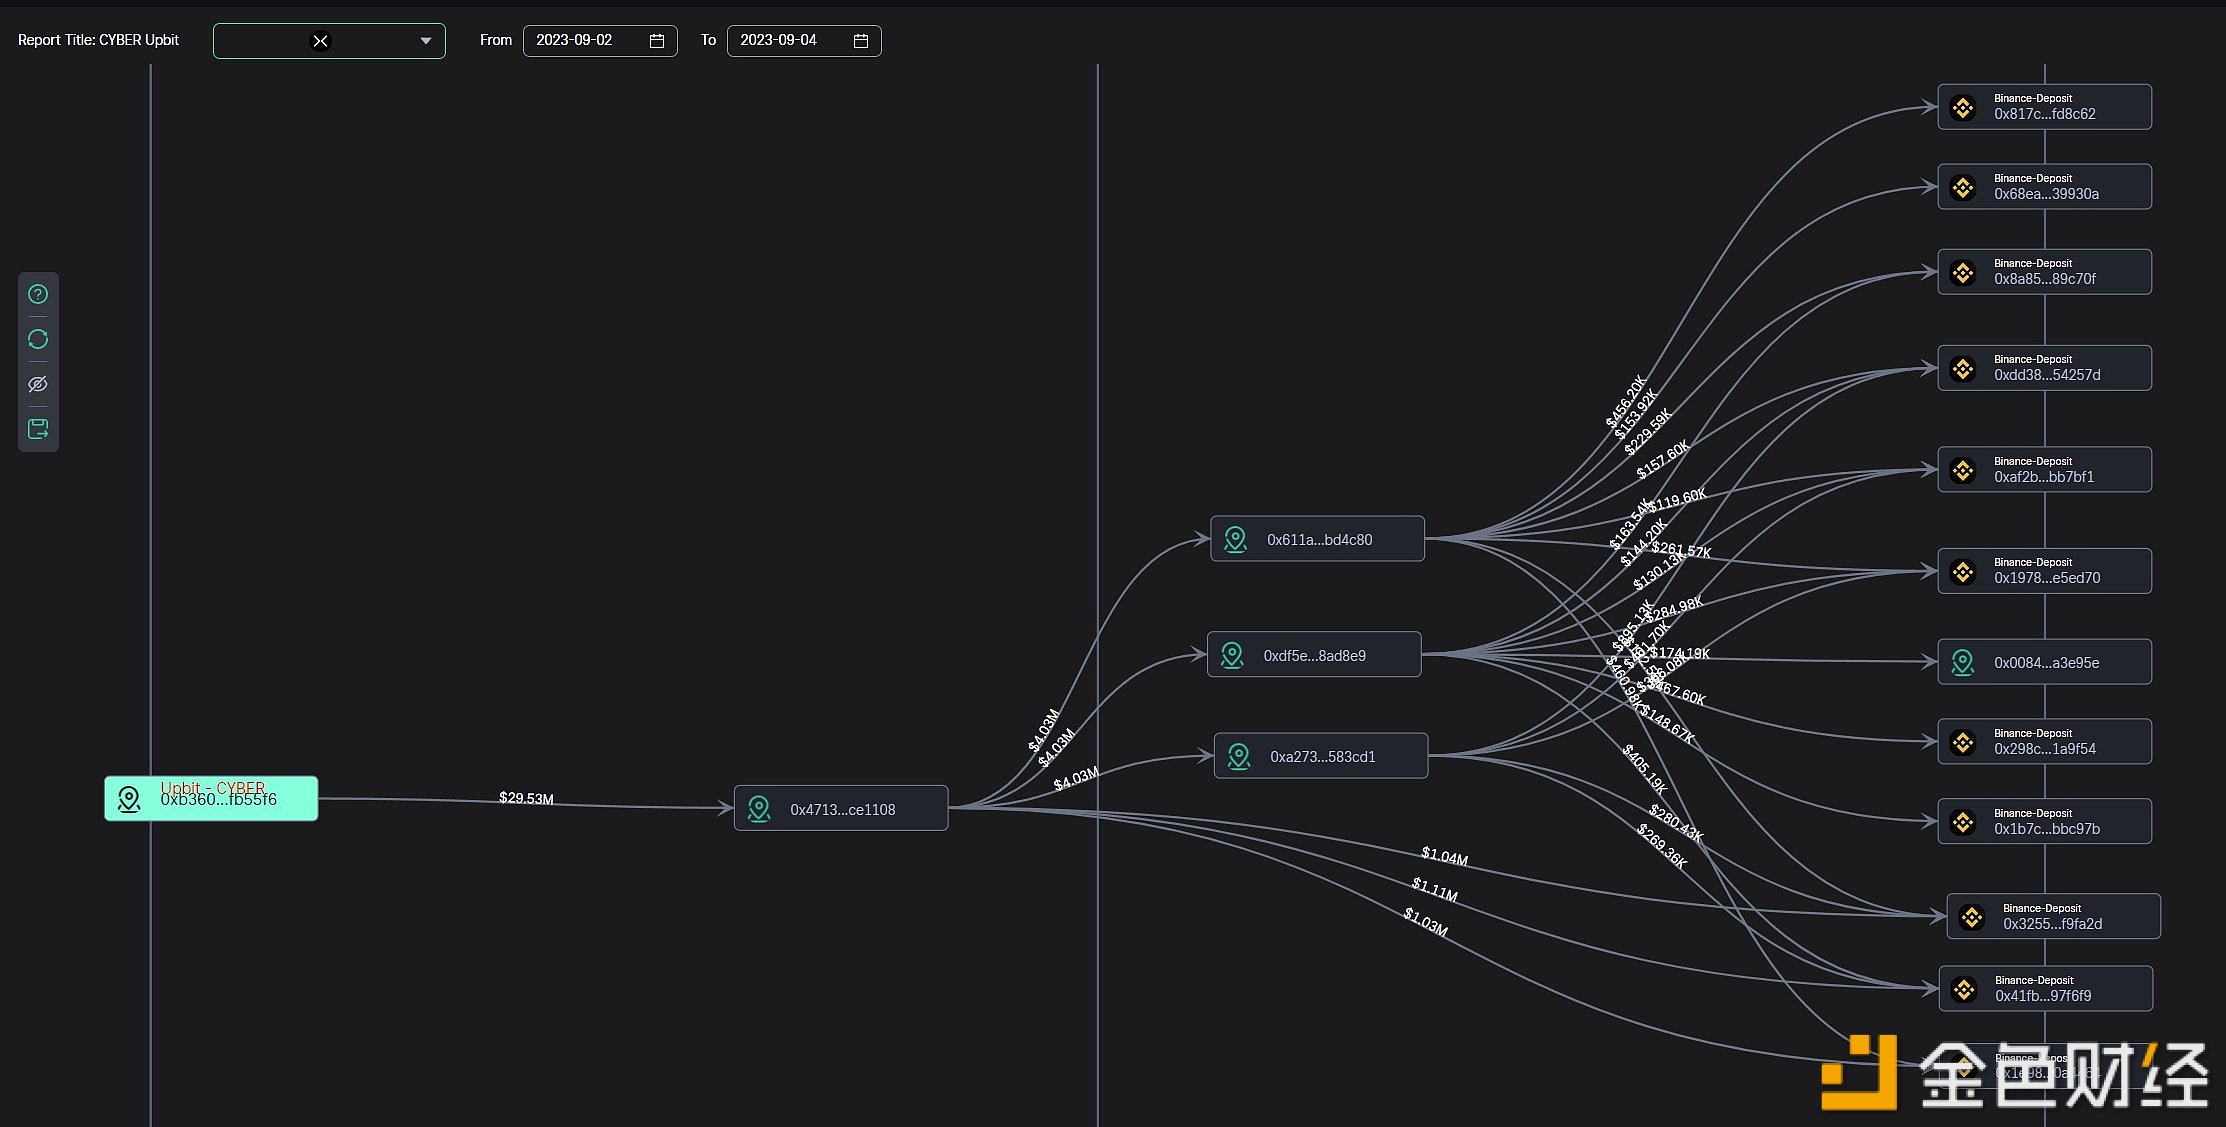Expand the report selector dropdown arrow
The height and width of the screenshot is (1127, 2226).
click(426, 41)
